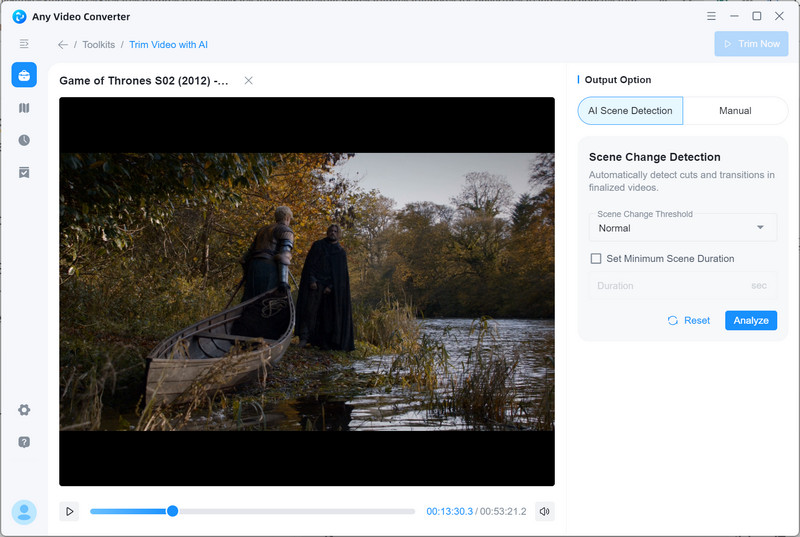Viewport: 800px width, 537px height.
Task: Navigate to Toolkits breadcrumb
Action: [98, 45]
